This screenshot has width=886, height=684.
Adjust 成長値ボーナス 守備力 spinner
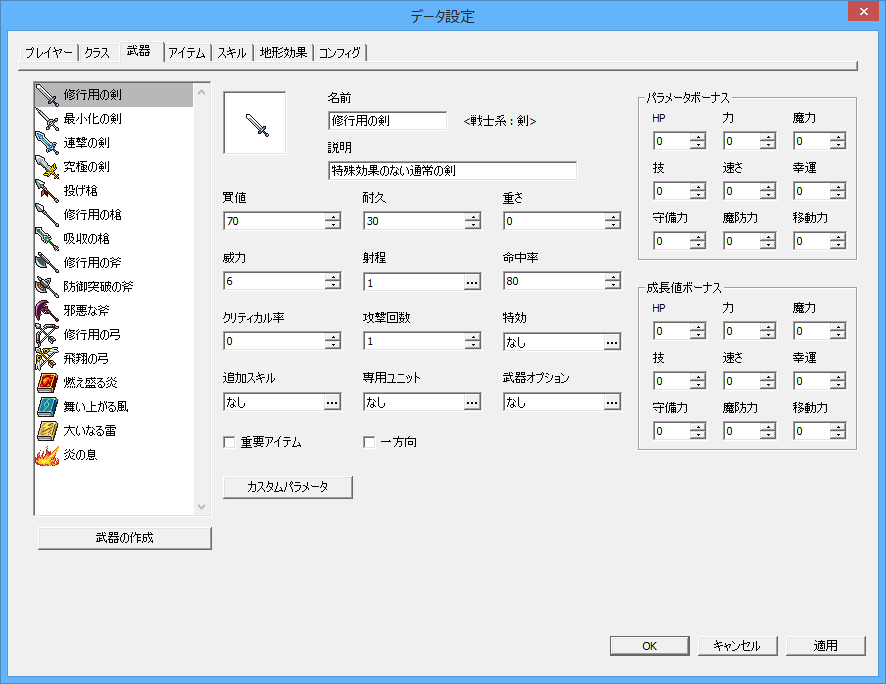click(x=698, y=431)
